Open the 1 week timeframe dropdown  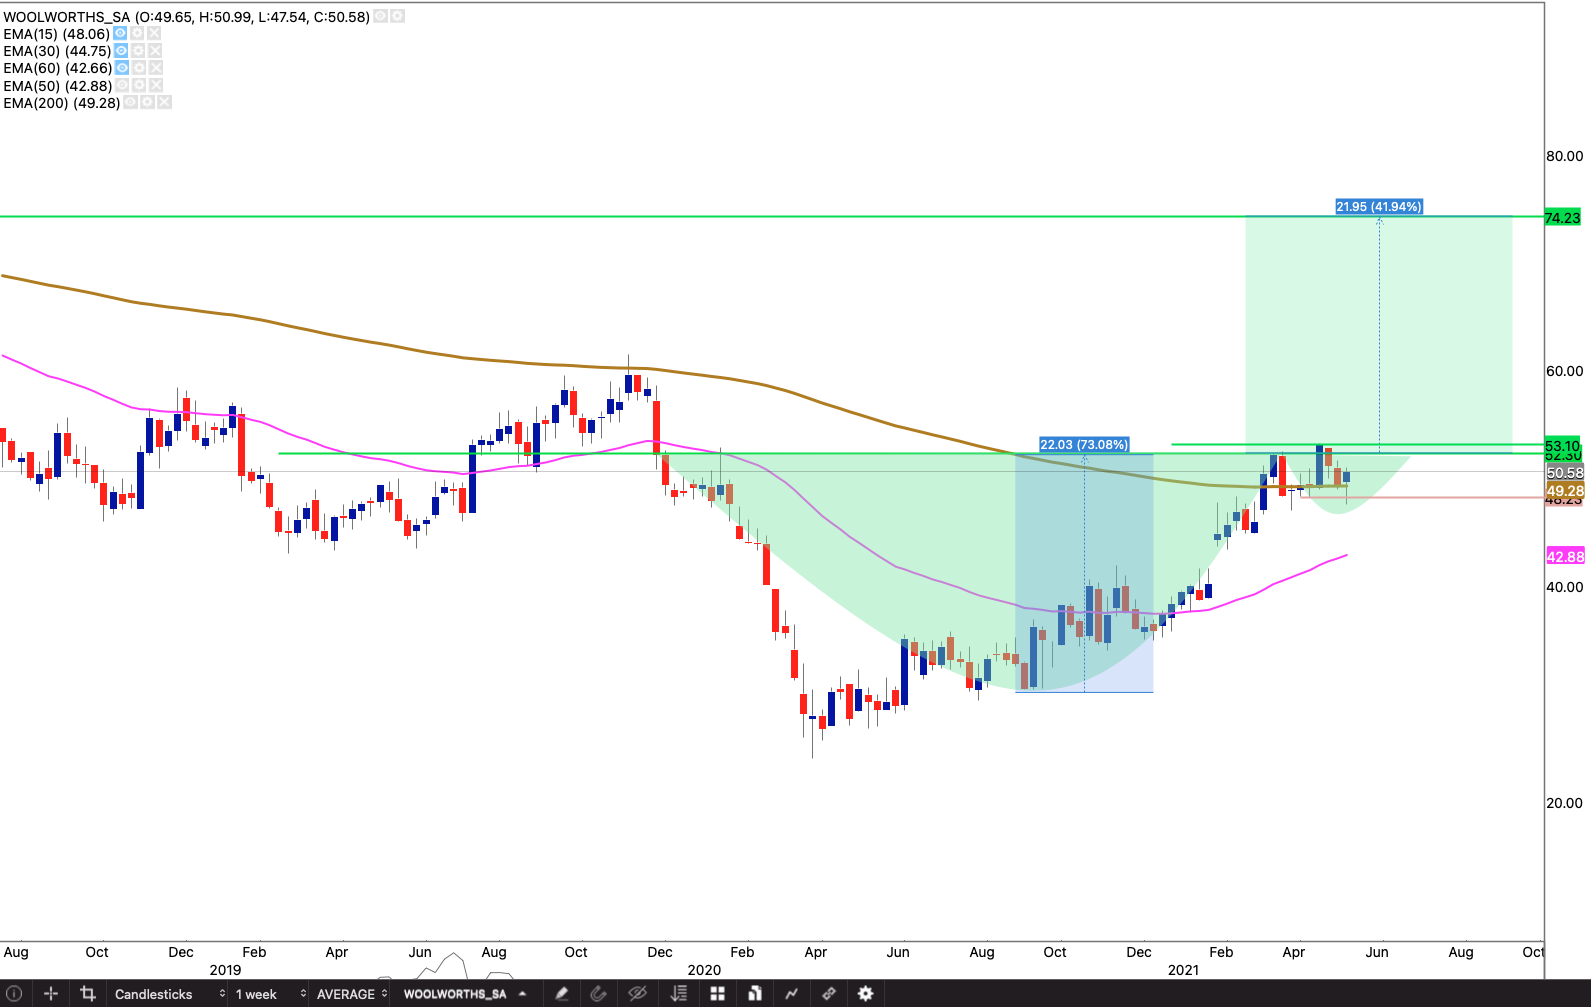point(270,994)
